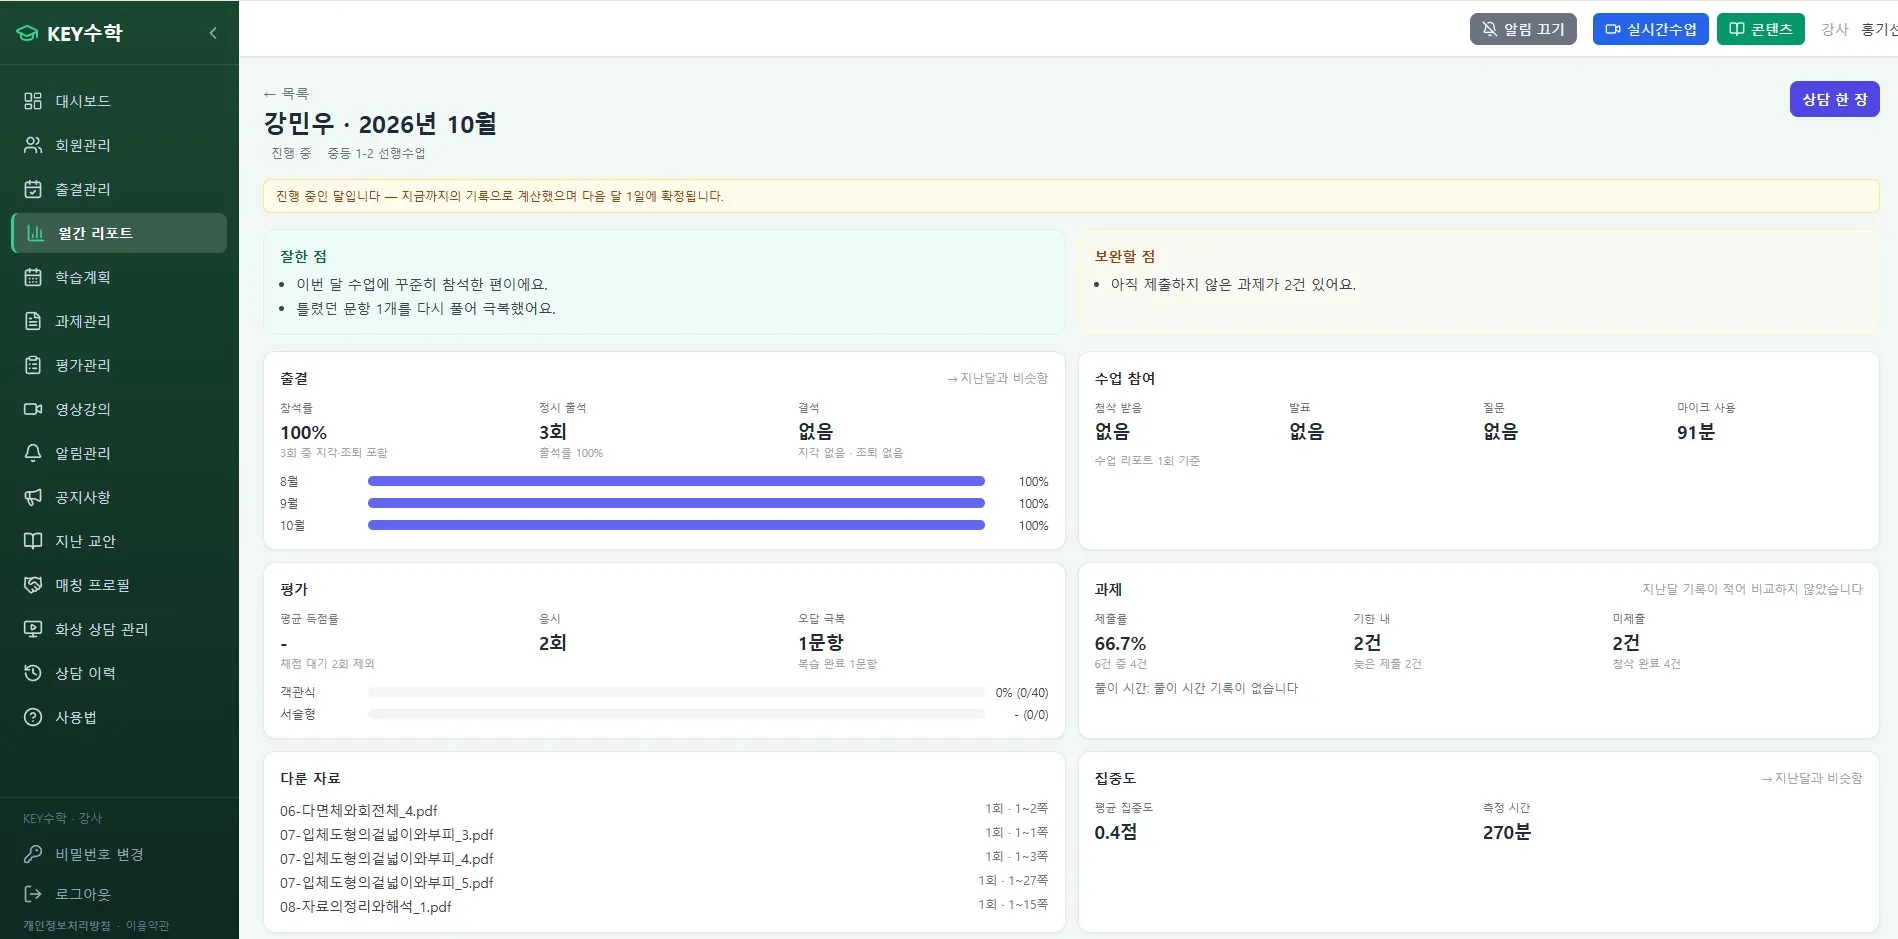Click the 회원관리 people icon
The width and height of the screenshot is (1898, 939).
(33, 145)
